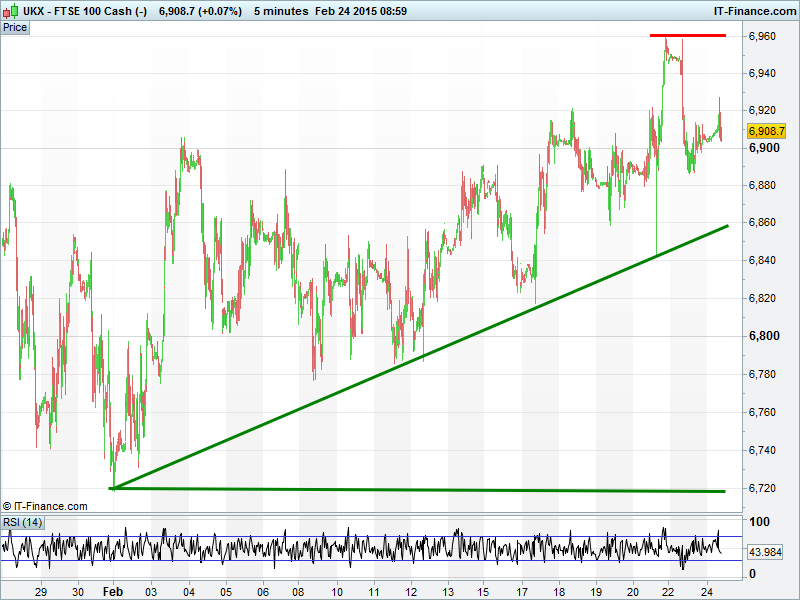Screen dimensions: 800x600
Task: Click the RSI (14) indicator label
Action: (x=22, y=522)
